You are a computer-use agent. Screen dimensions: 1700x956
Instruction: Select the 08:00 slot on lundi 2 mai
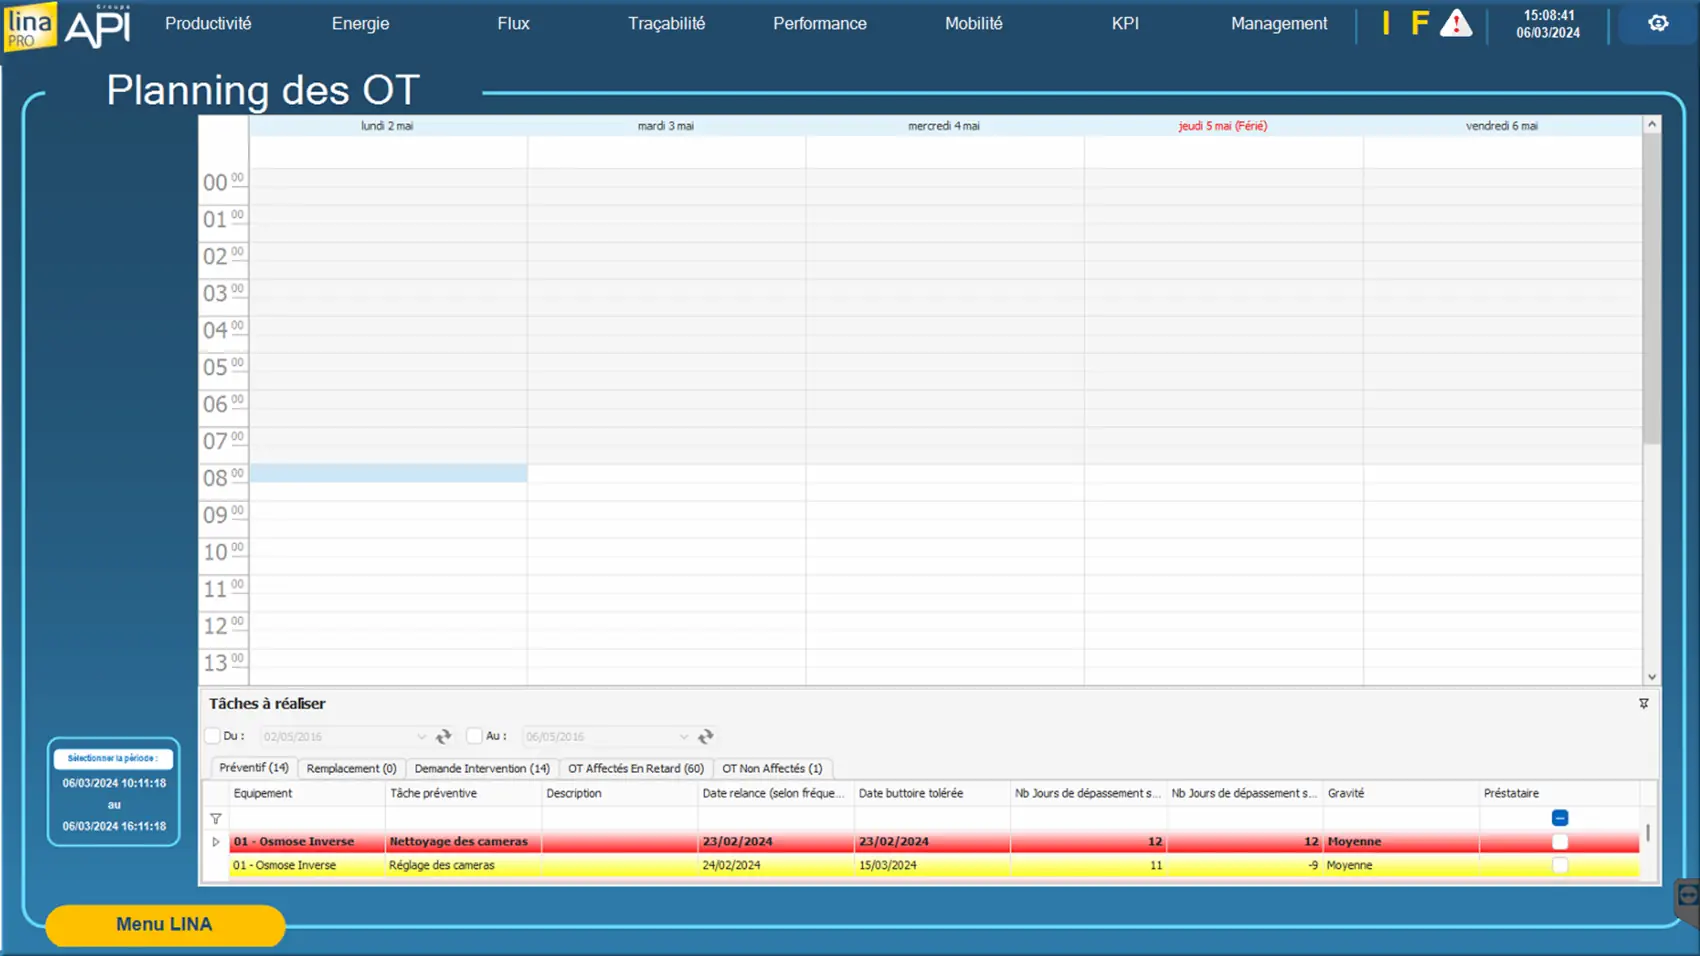point(388,473)
